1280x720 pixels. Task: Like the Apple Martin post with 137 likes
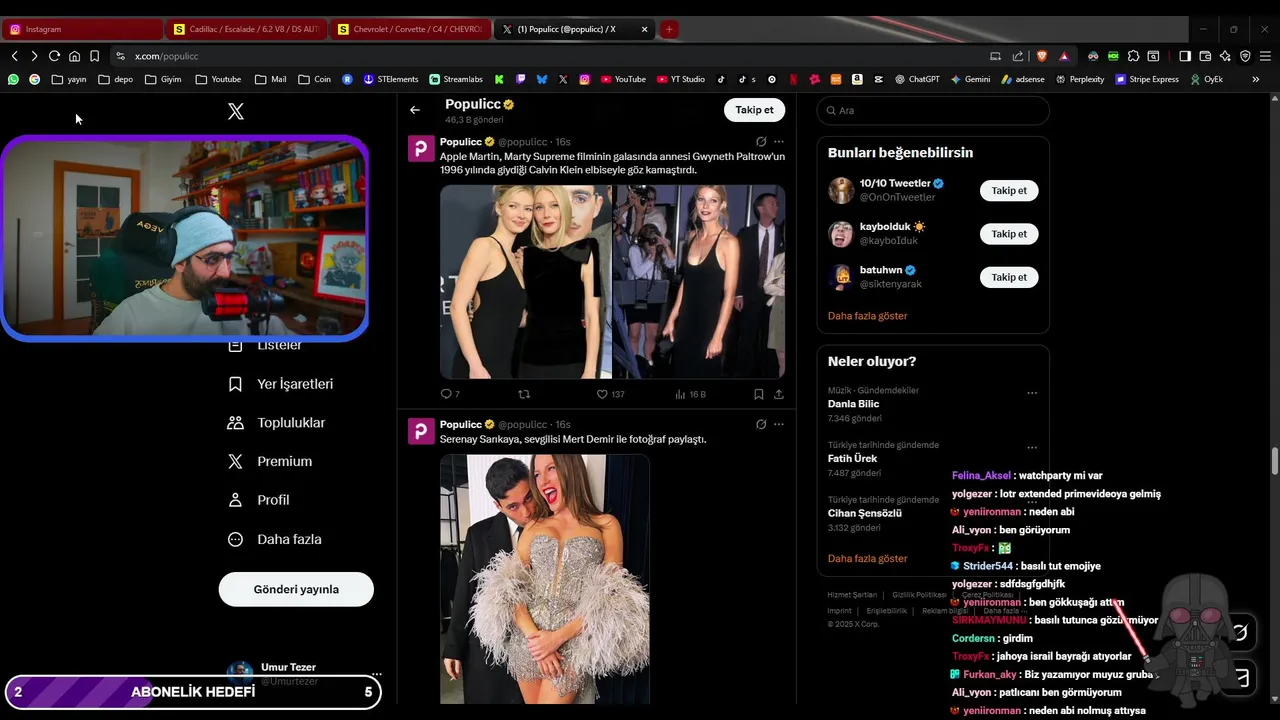click(602, 394)
